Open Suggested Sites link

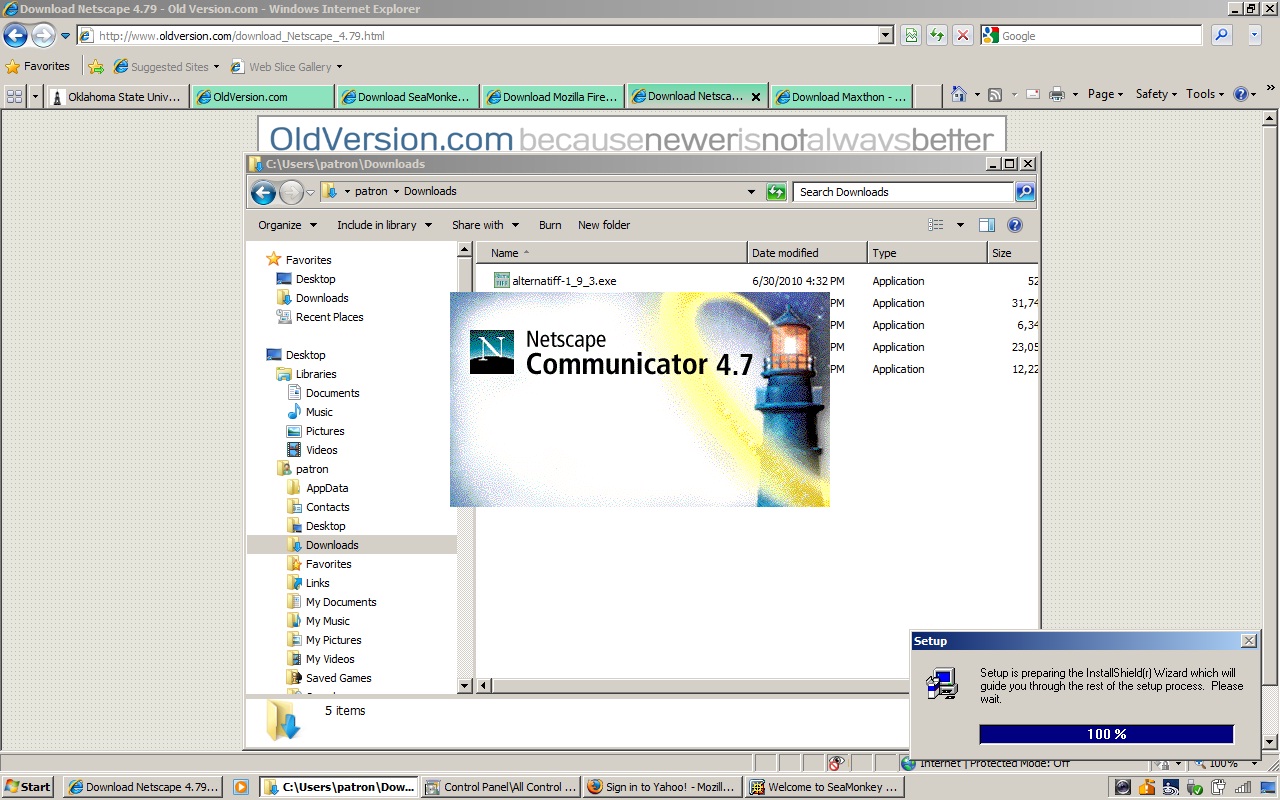(166, 67)
